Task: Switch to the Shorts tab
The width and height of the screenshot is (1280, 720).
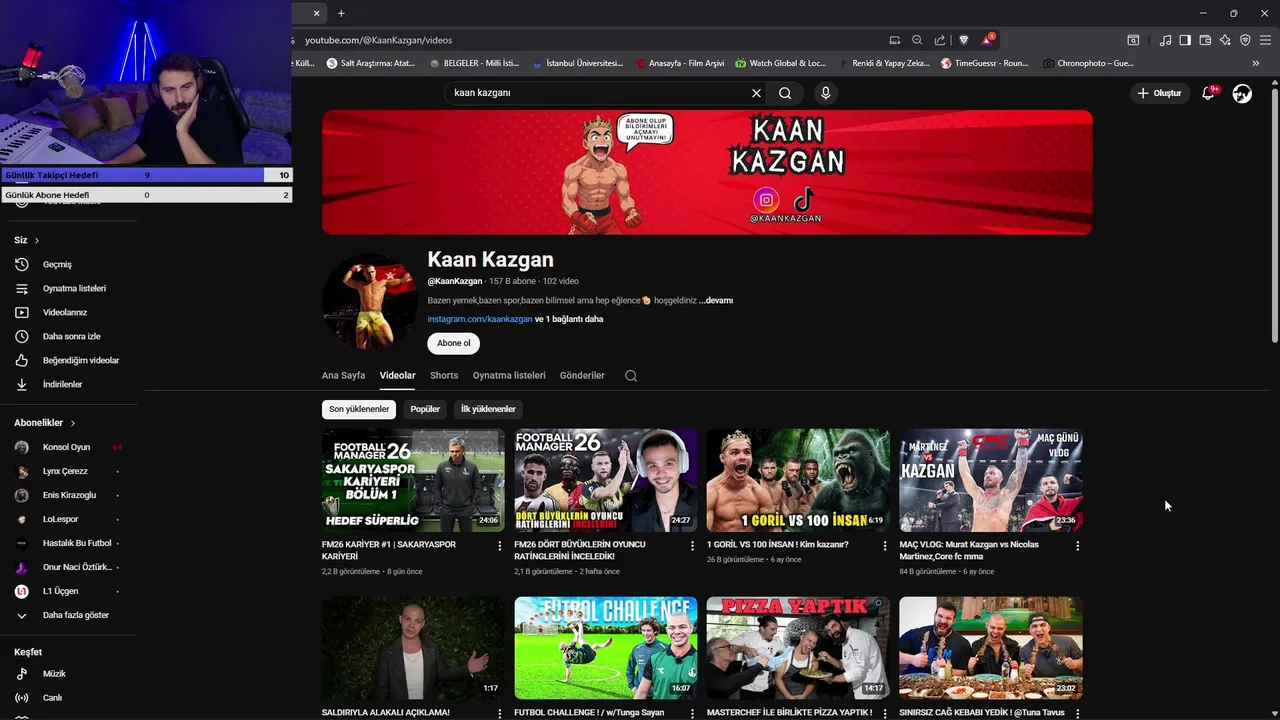Action: (x=444, y=376)
